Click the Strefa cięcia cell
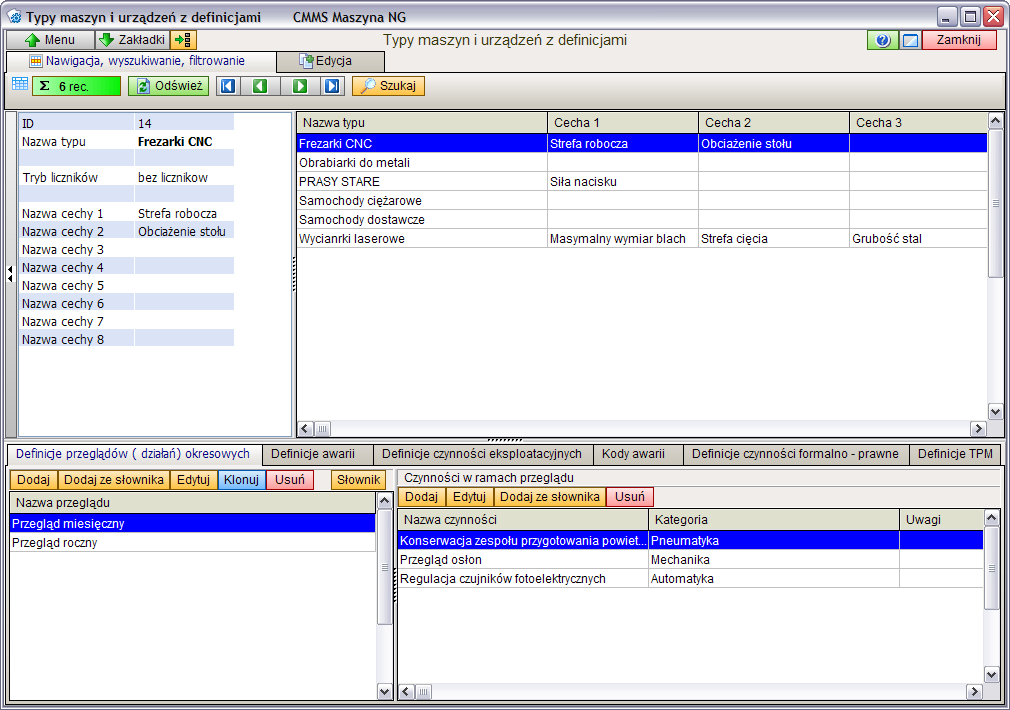 774,238
